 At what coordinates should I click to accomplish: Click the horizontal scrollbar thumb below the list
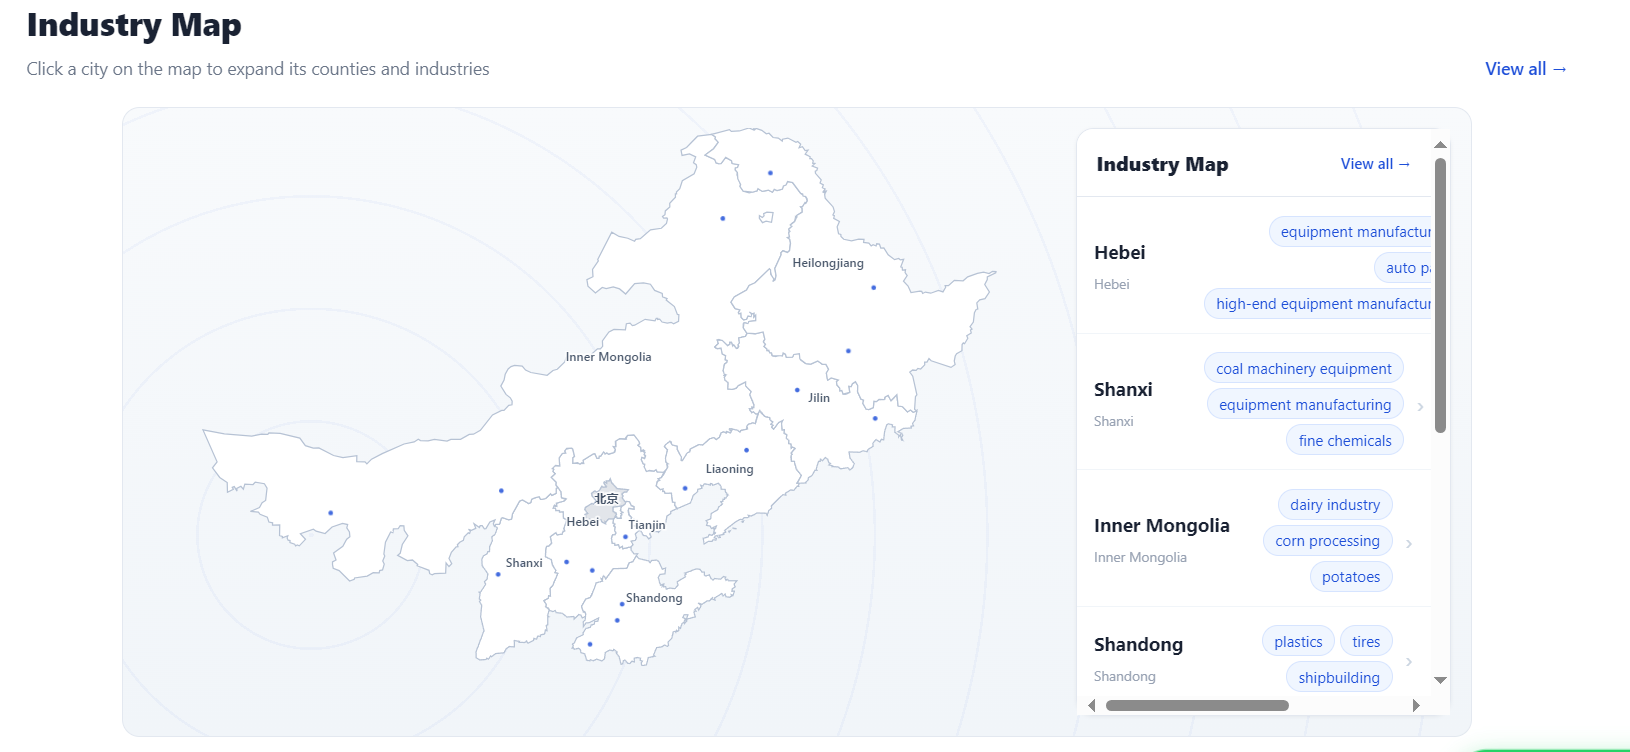[1197, 705]
